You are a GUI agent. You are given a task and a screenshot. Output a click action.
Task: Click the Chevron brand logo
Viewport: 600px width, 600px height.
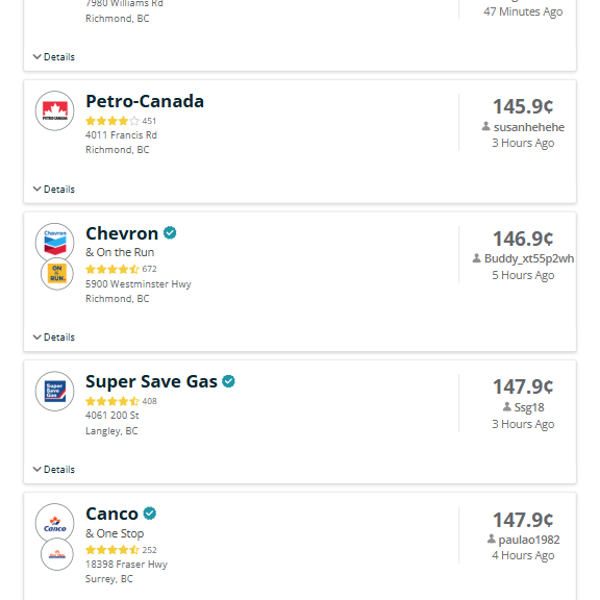[x=55, y=242]
